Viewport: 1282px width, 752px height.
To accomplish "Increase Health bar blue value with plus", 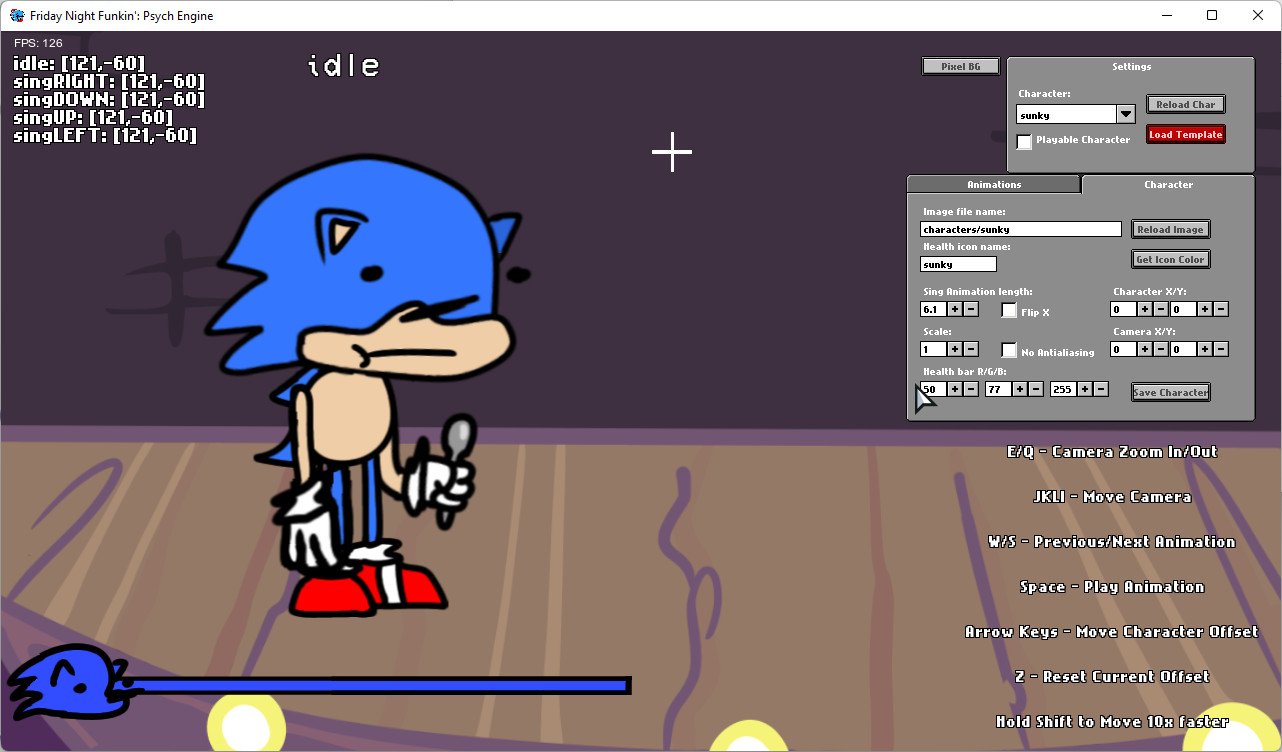I will pyautogui.click(x=1085, y=389).
